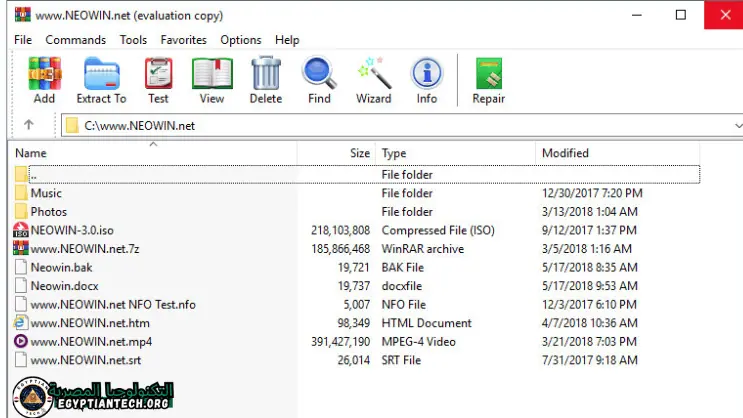743x418 pixels.
Task: Click the HTML Document type cell
Action: point(426,323)
